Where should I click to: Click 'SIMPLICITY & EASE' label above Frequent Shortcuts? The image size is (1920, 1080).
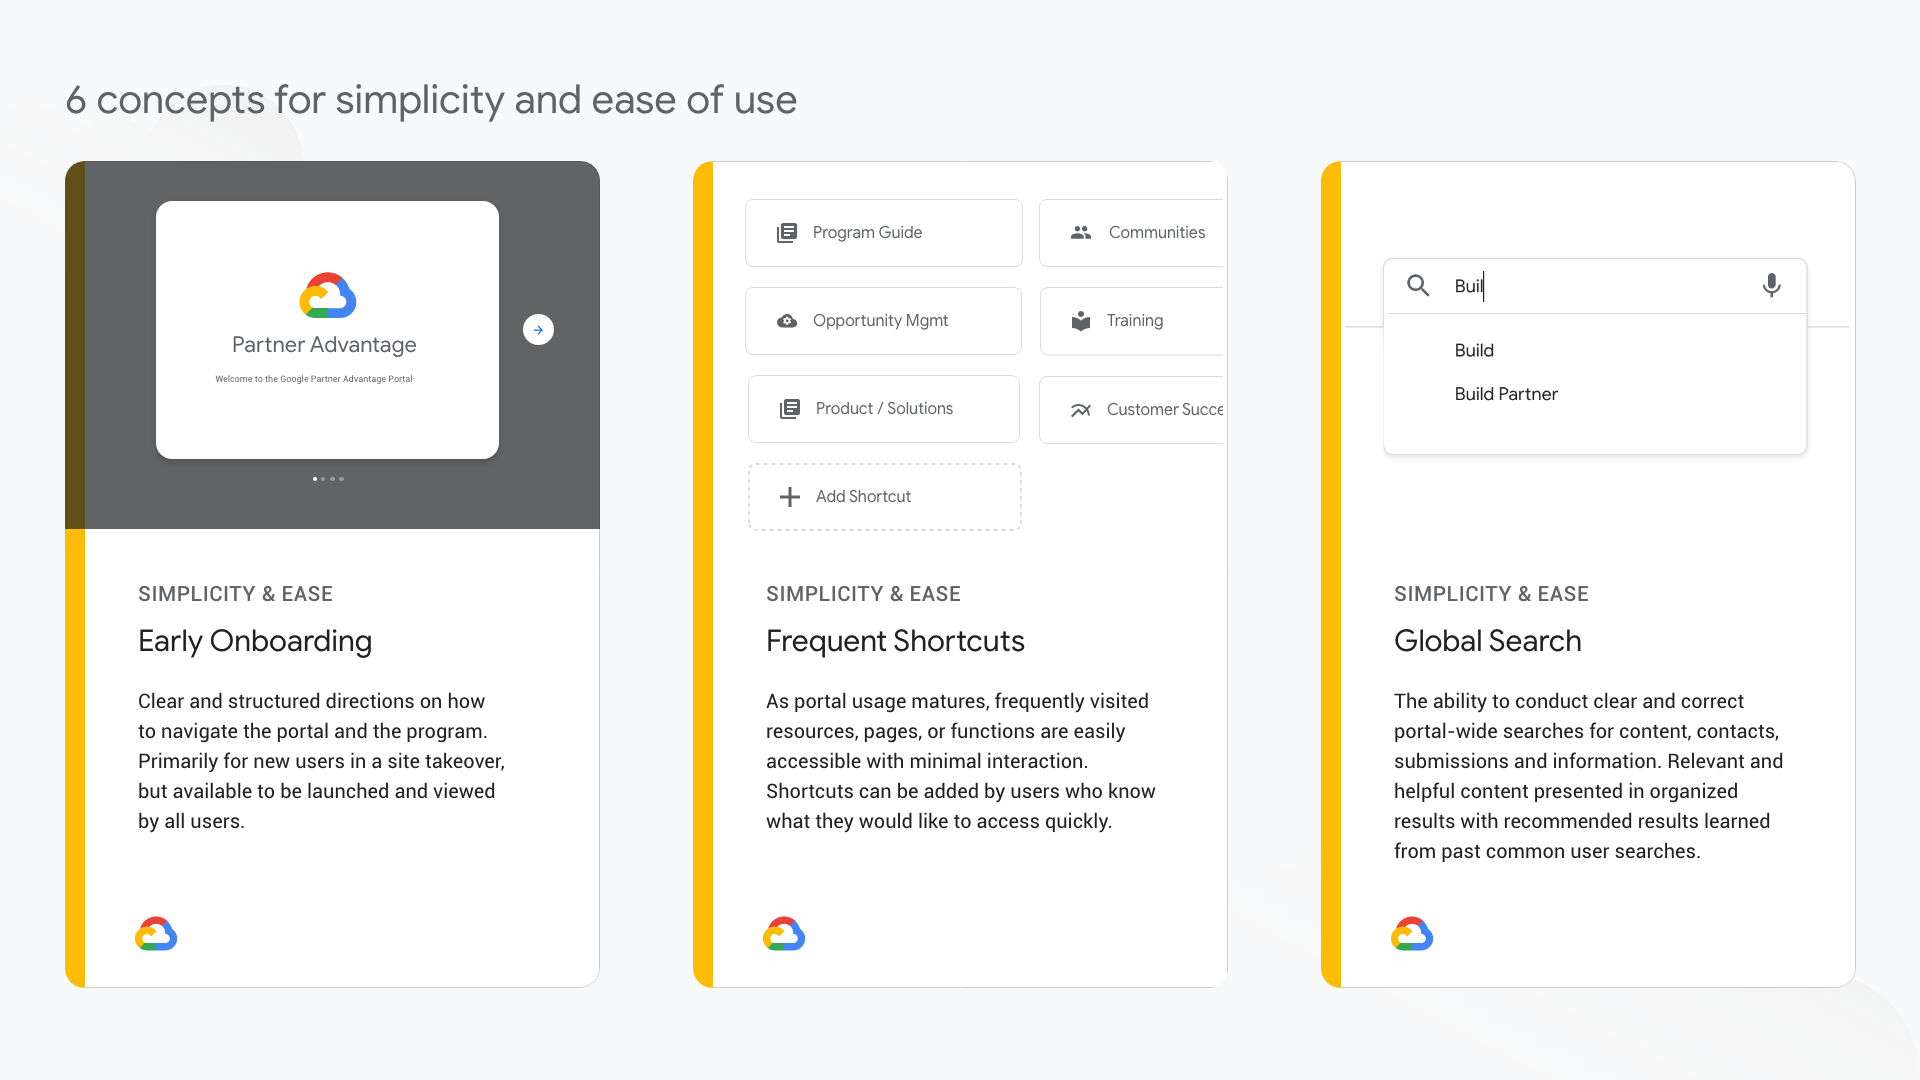(x=863, y=594)
